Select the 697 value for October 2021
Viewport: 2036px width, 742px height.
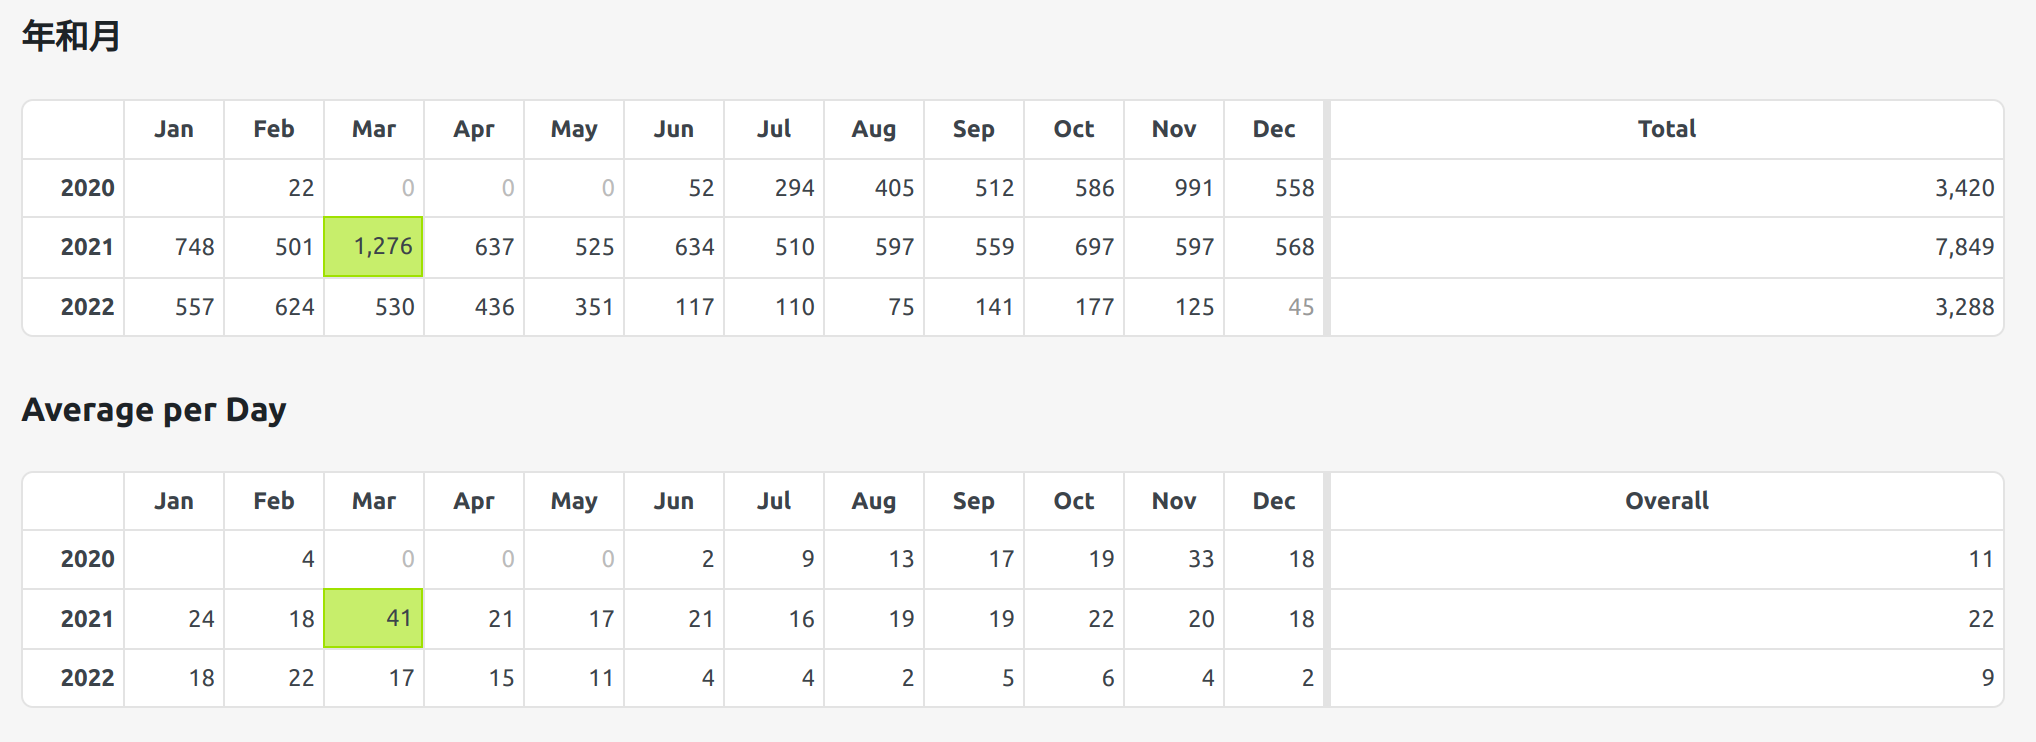coord(1094,247)
